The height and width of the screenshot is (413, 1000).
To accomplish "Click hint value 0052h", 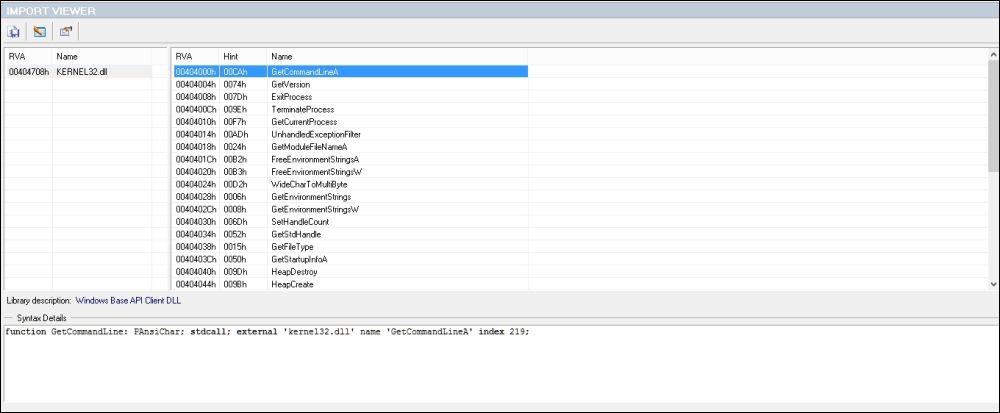I will pyautogui.click(x=235, y=235).
